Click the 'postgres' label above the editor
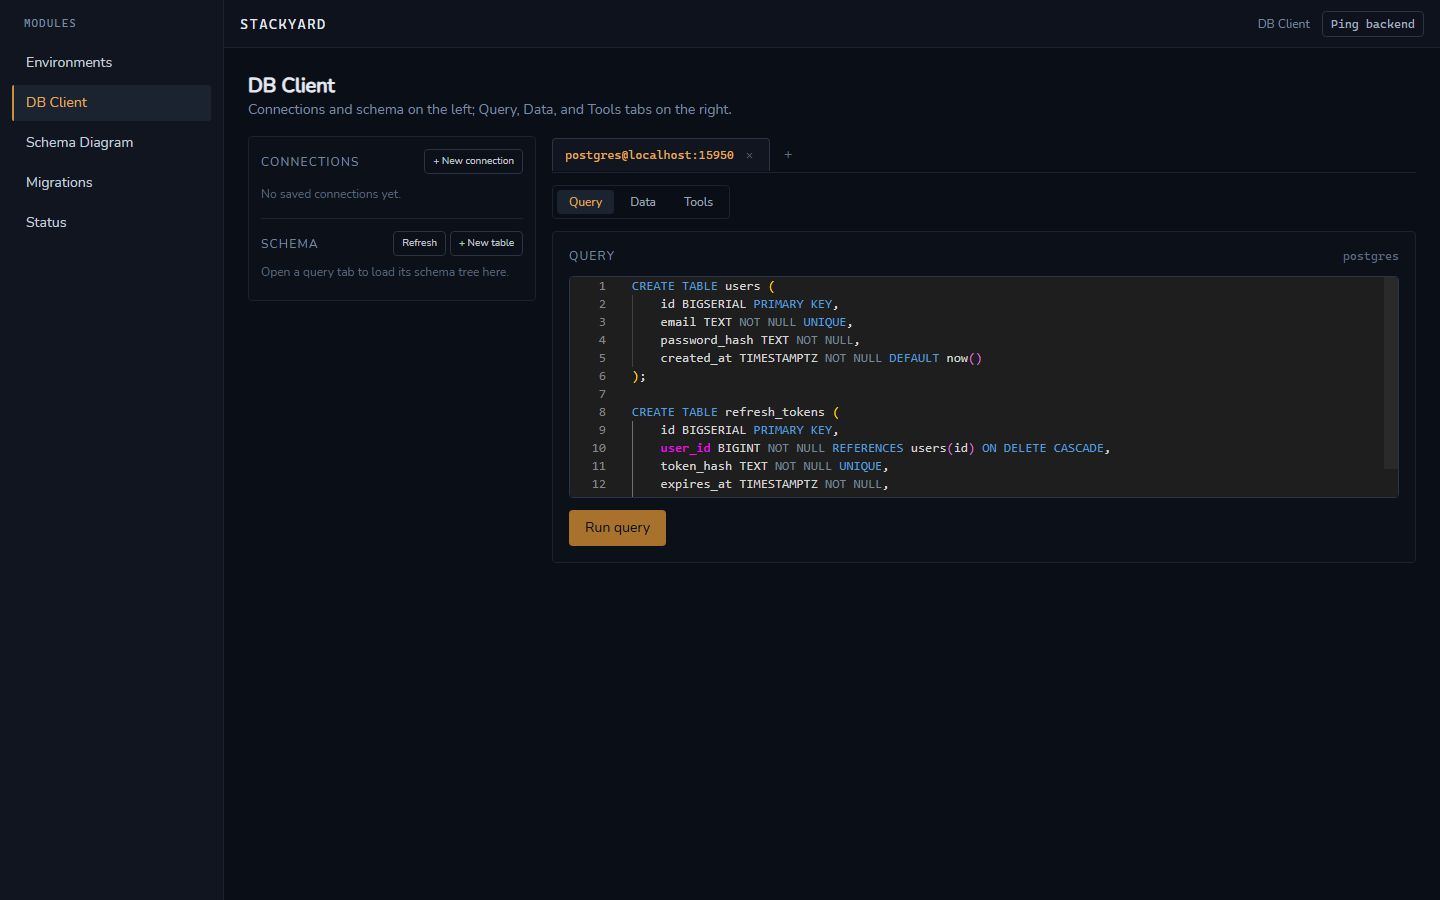Image resolution: width=1440 pixels, height=900 pixels. point(1370,256)
